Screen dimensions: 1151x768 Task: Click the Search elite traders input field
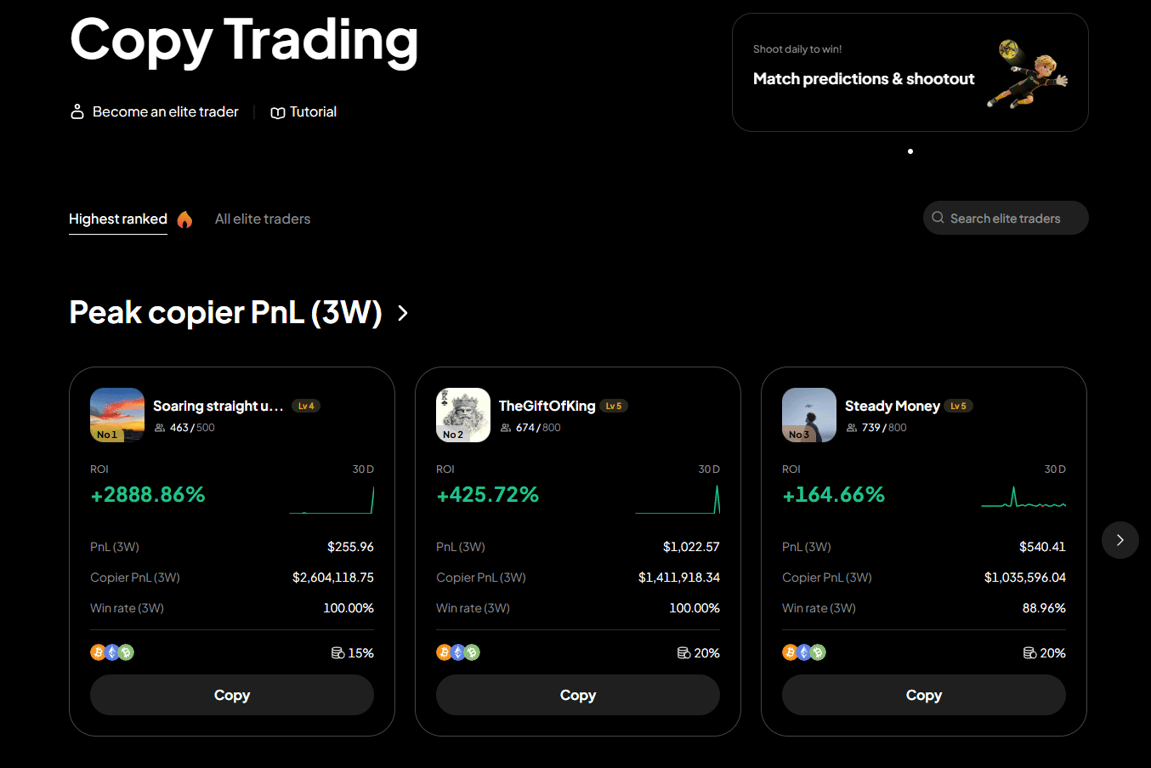coord(1005,217)
